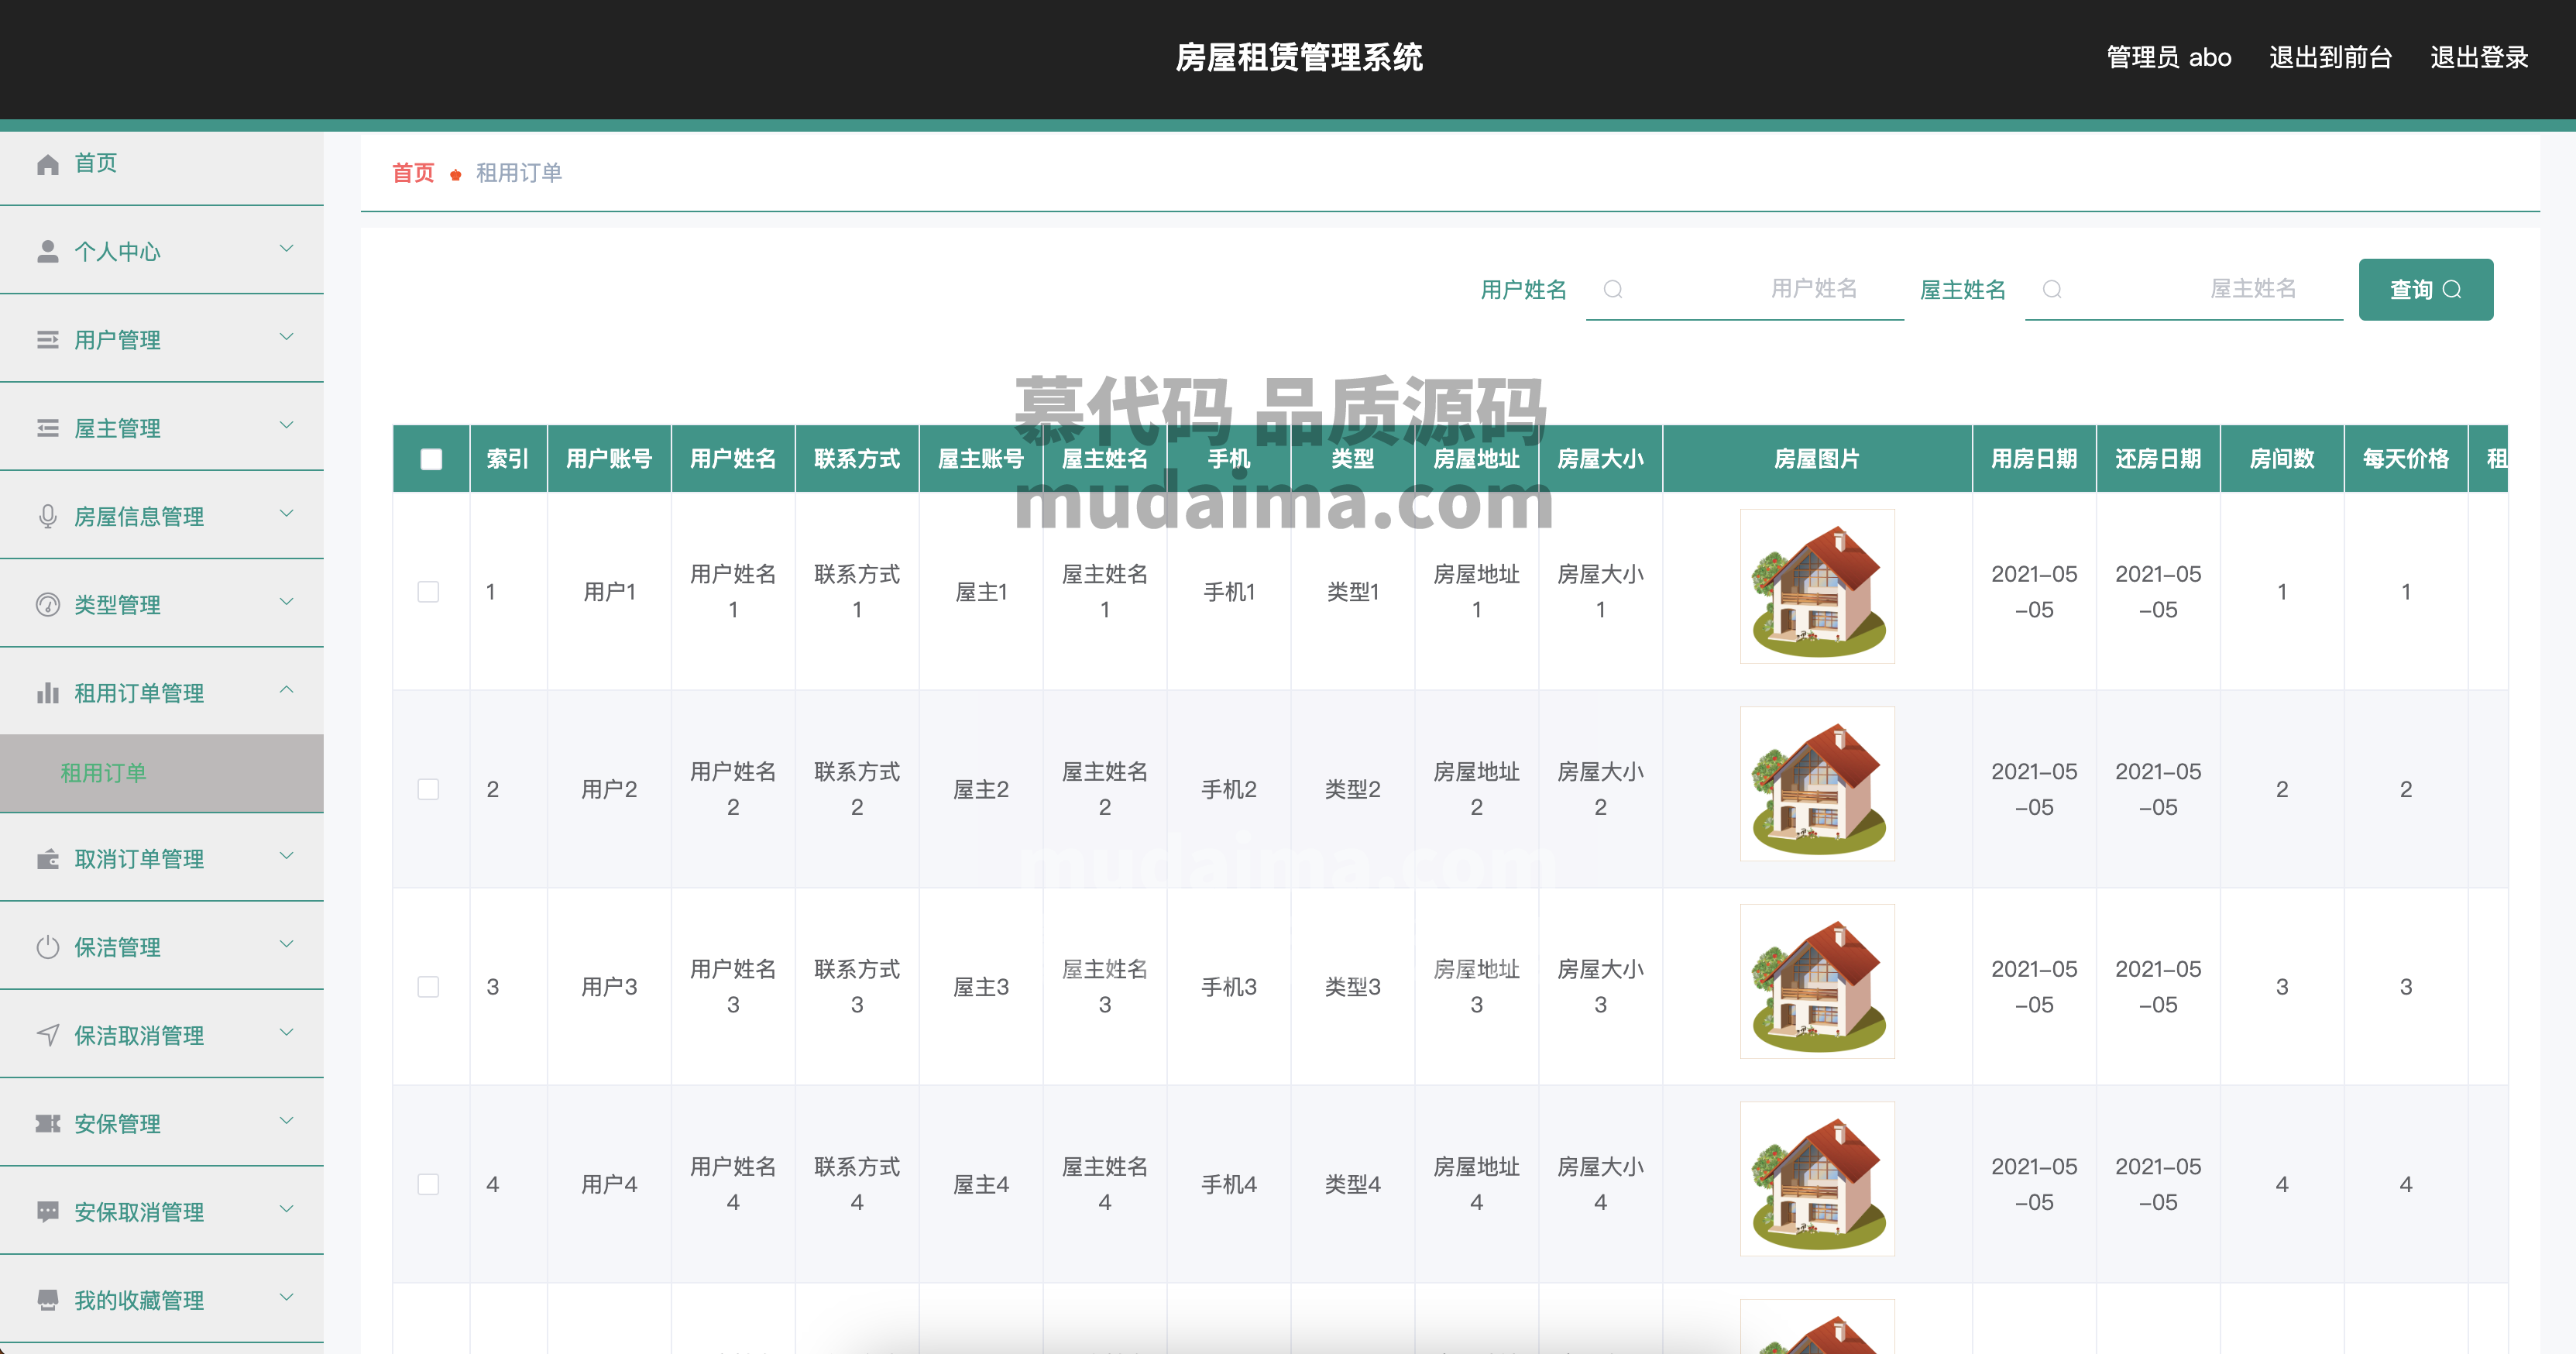Viewport: 2576px width, 1354px height.
Task: Click the 索引 column header
Action: tap(508, 459)
